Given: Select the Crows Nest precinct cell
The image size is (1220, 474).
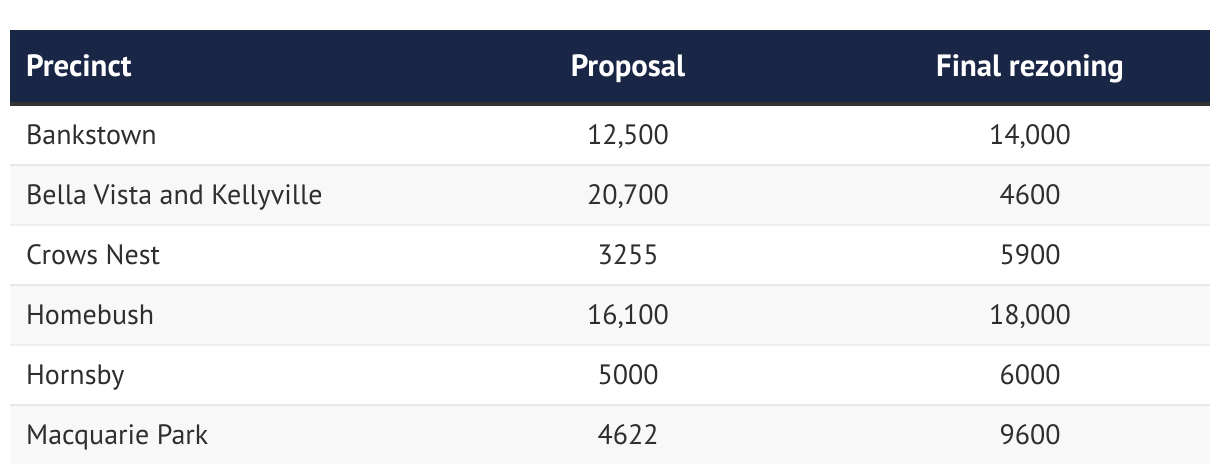Looking at the screenshot, I should tap(93, 255).
